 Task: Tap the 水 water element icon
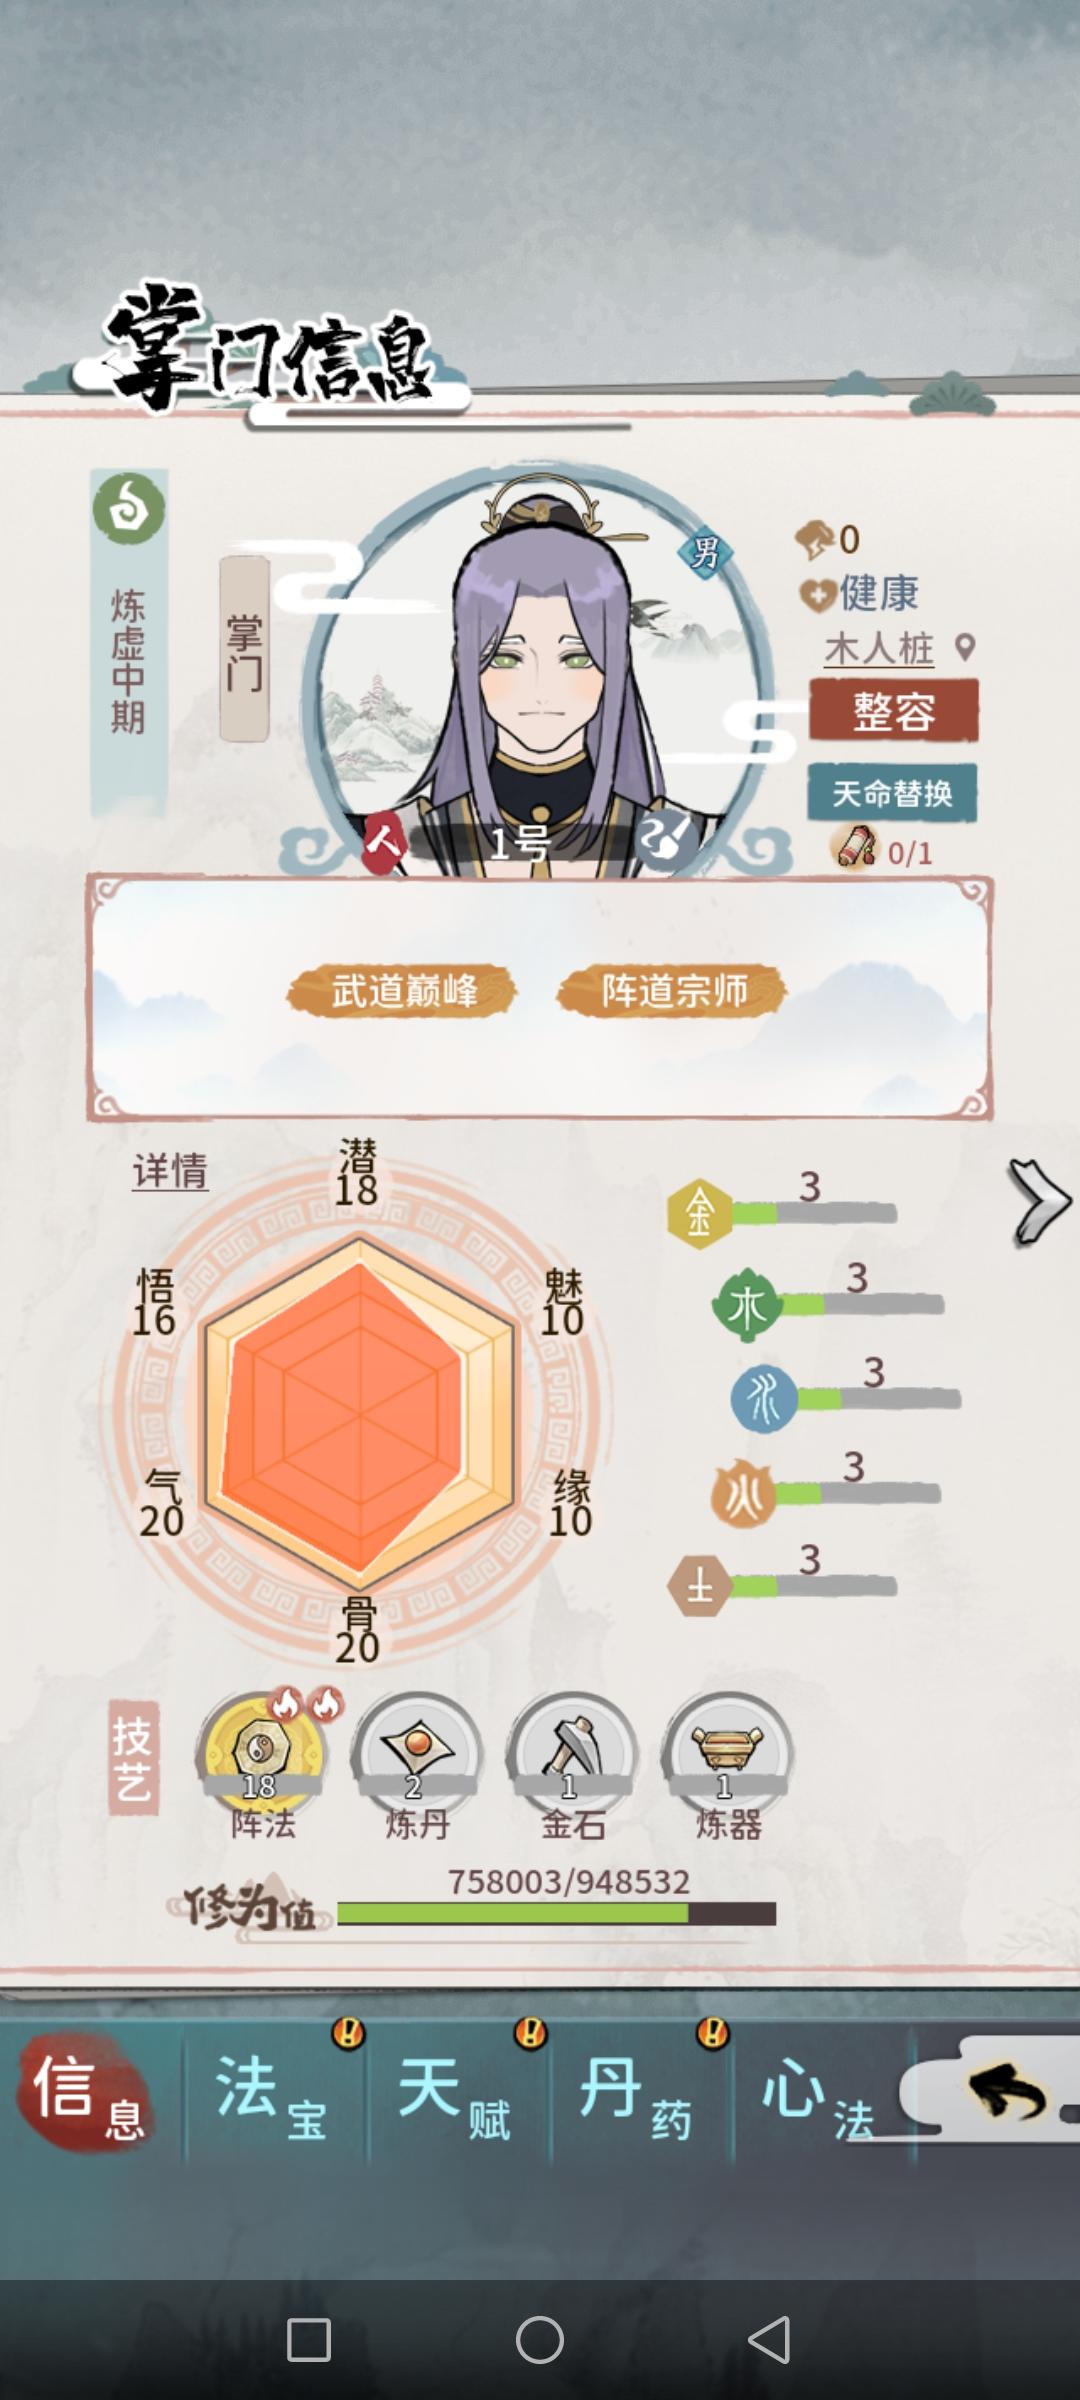[x=764, y=1398]
